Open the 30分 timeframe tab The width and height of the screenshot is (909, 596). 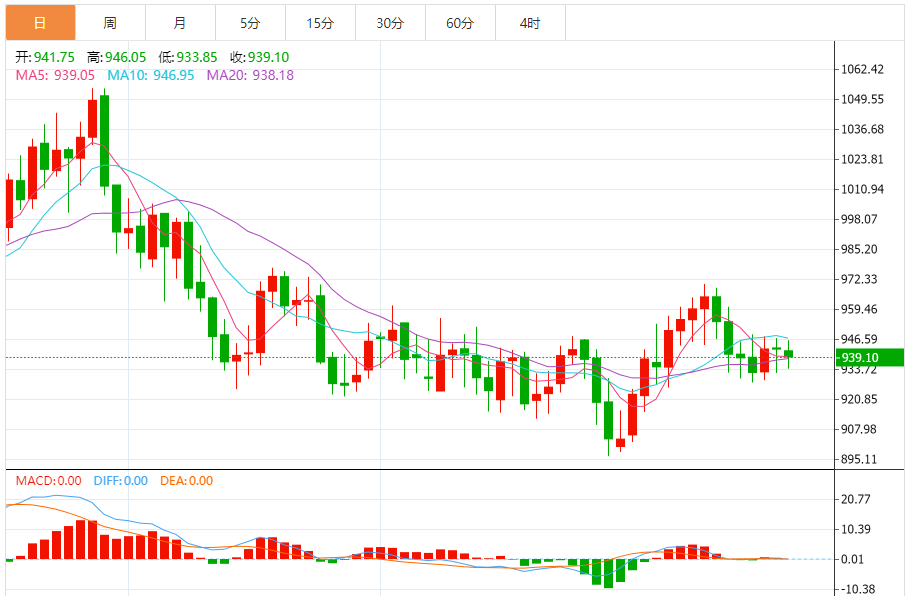390,23
